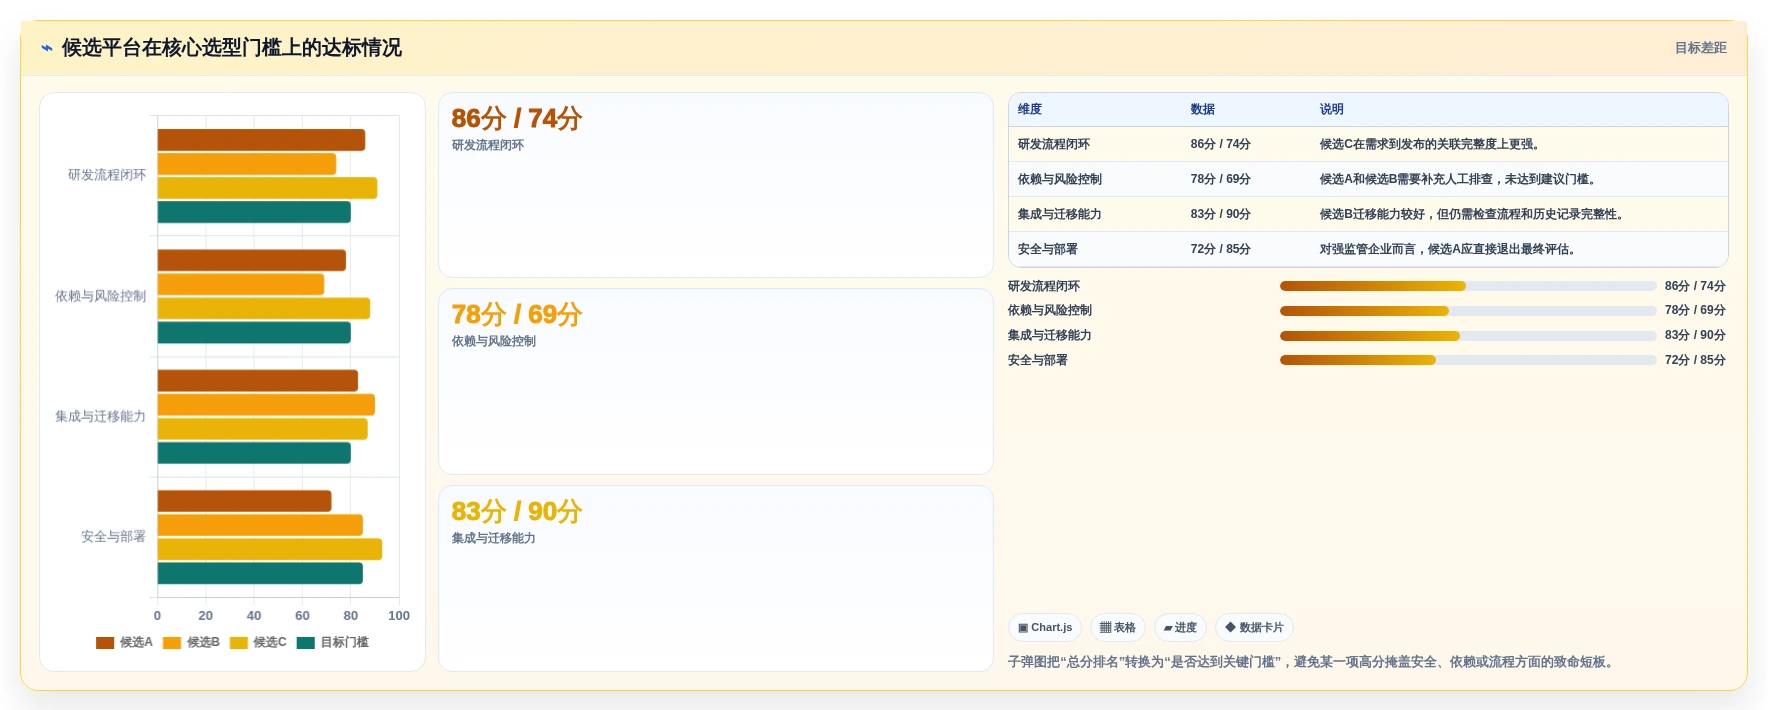
Task: Toggle 目标门槛 series in chart legend
Action: 332,642
